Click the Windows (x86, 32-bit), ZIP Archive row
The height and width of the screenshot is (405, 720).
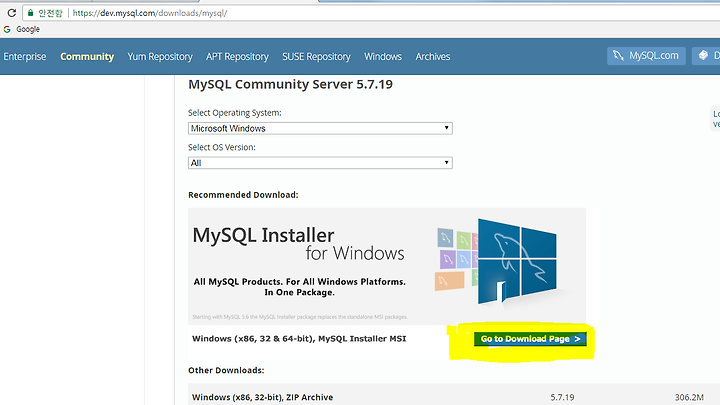point(454,397)
